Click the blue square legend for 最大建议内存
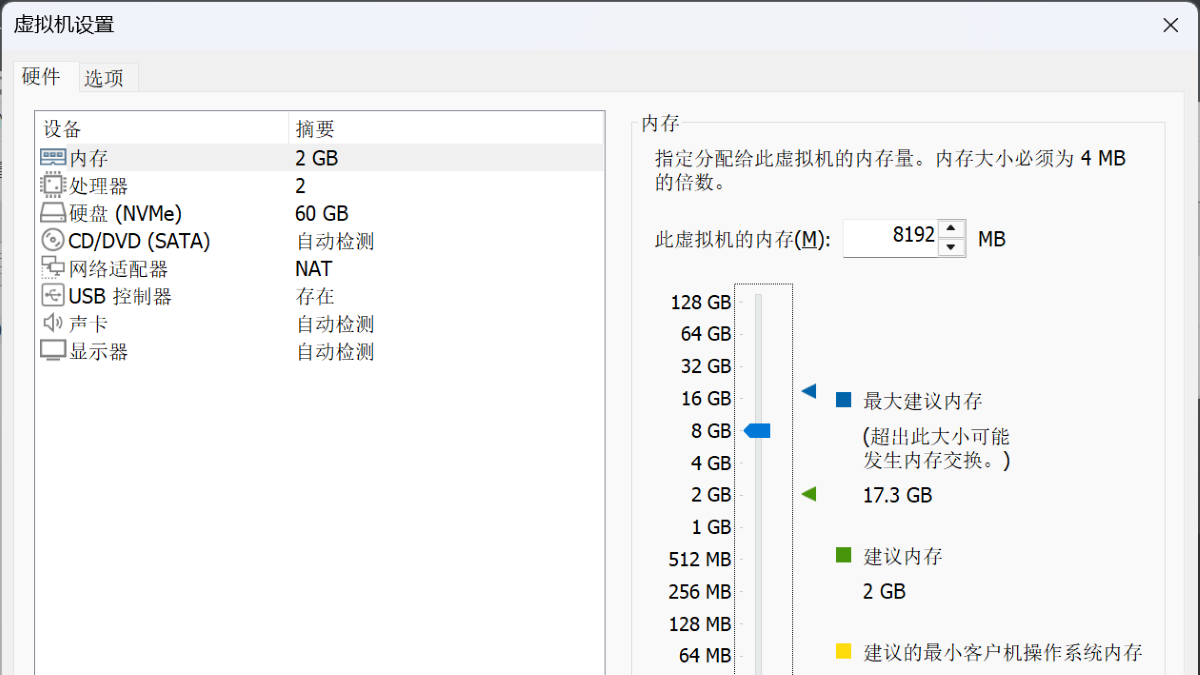The width and height of the screenshot is (1200, 675). (843, 400)
